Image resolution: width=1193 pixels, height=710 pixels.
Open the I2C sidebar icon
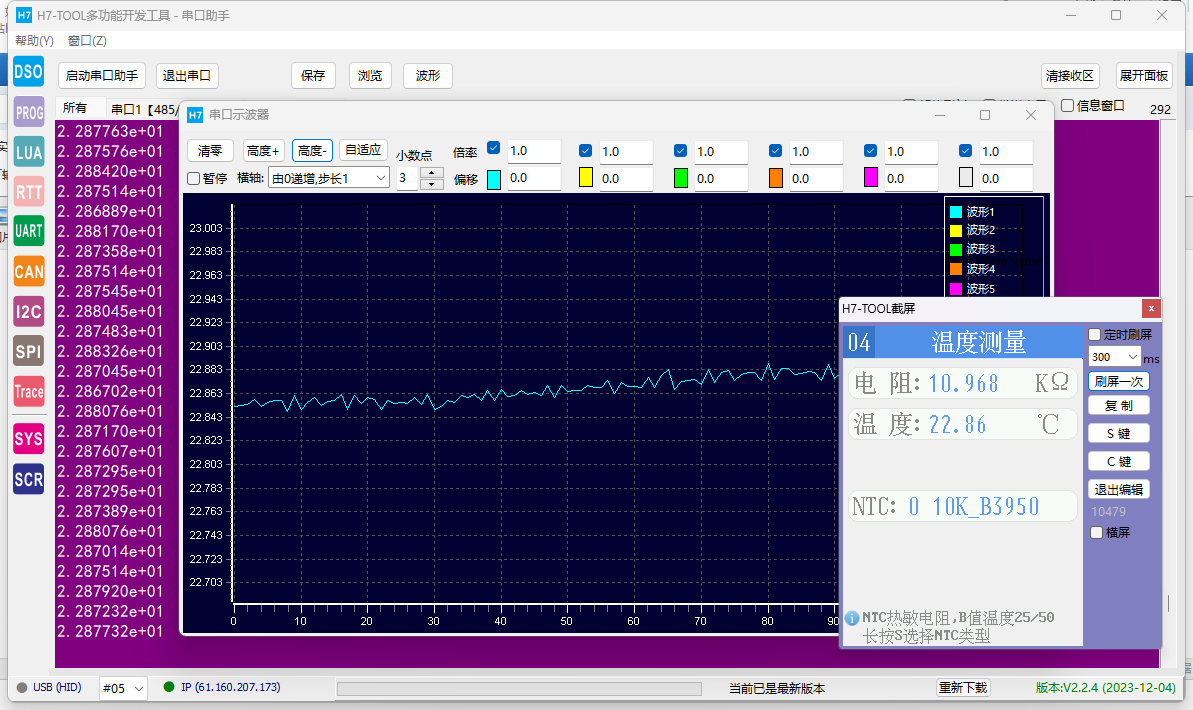pyautogui.click(x=28, y=311)
